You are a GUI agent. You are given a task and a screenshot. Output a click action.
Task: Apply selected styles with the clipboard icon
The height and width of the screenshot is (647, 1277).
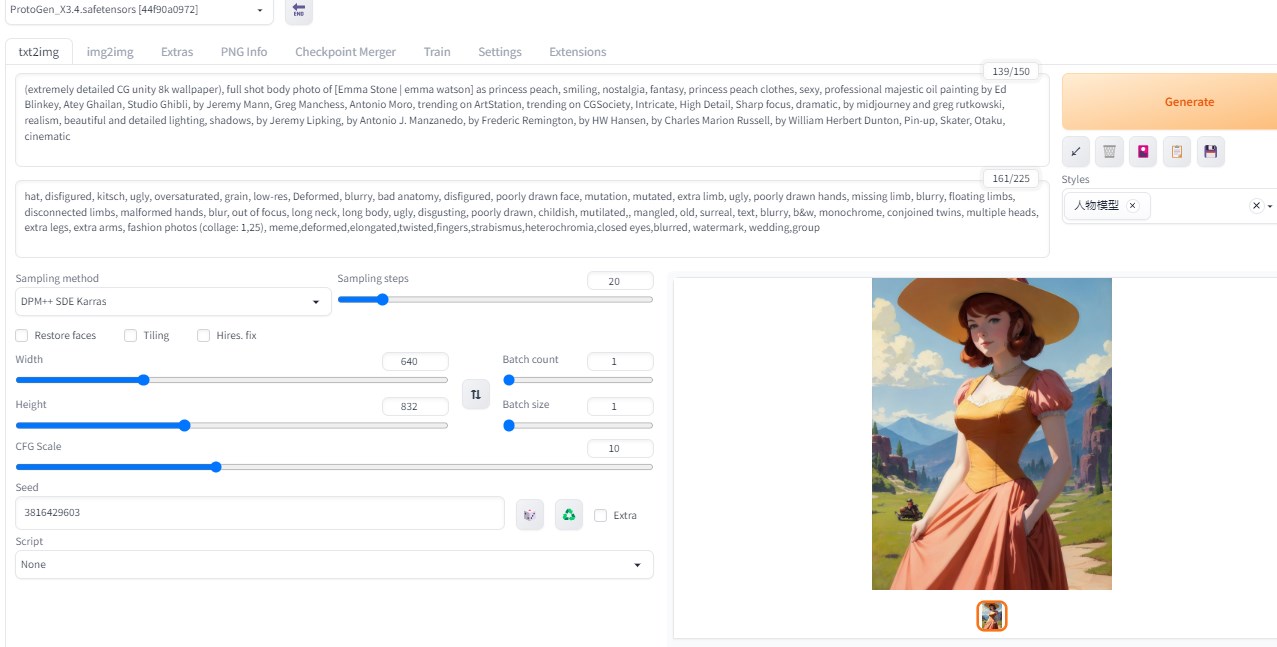[1177, 152]
